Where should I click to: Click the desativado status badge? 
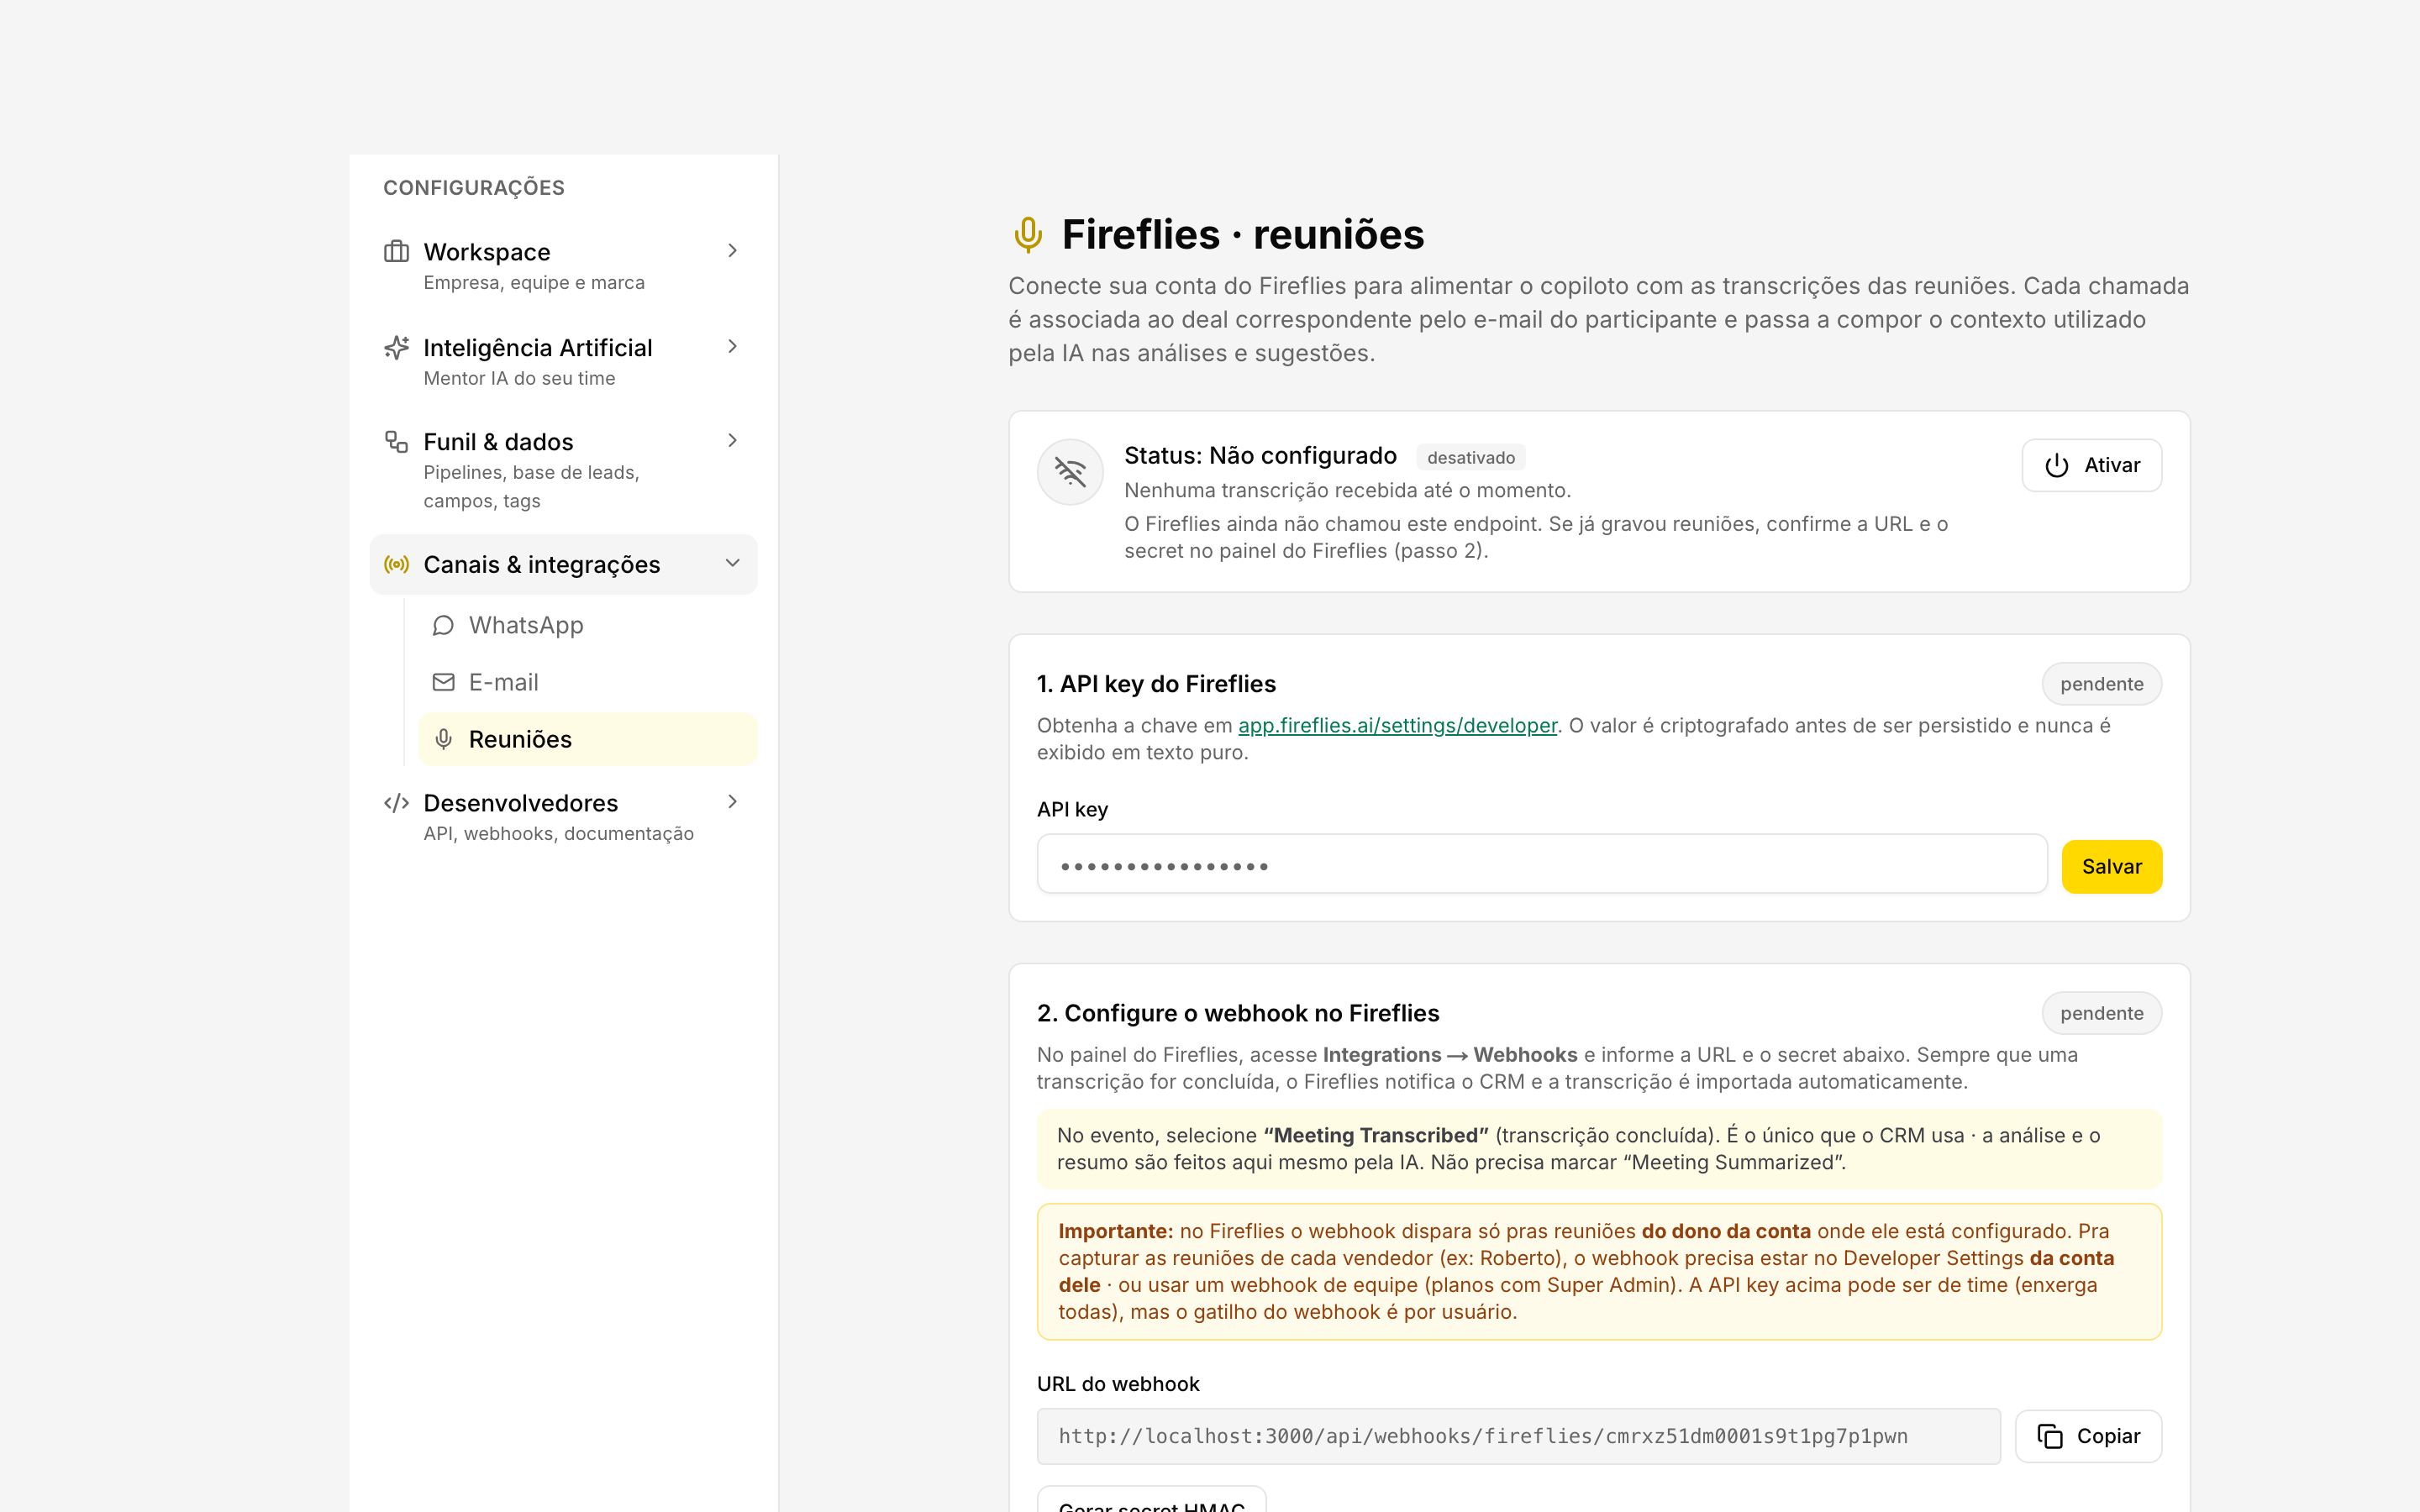pyautogui.click(x=1470, y=457)
